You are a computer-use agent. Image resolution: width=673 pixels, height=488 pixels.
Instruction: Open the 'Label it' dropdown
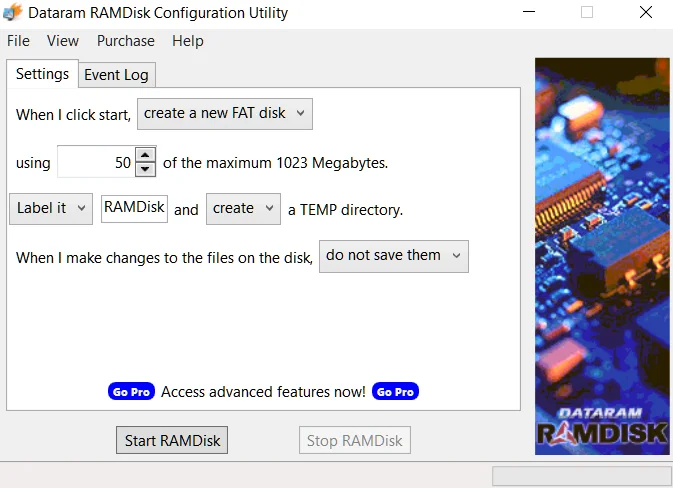[51, 209]
